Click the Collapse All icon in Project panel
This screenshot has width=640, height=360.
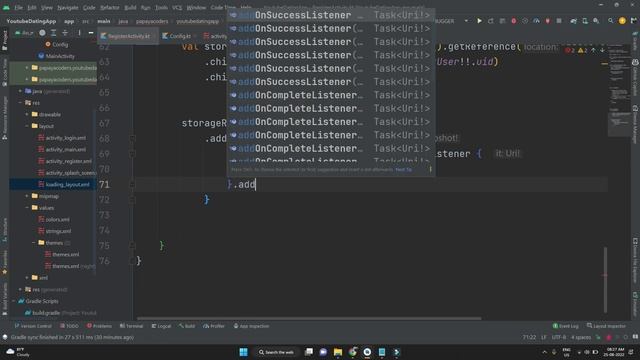pos(65,33)
